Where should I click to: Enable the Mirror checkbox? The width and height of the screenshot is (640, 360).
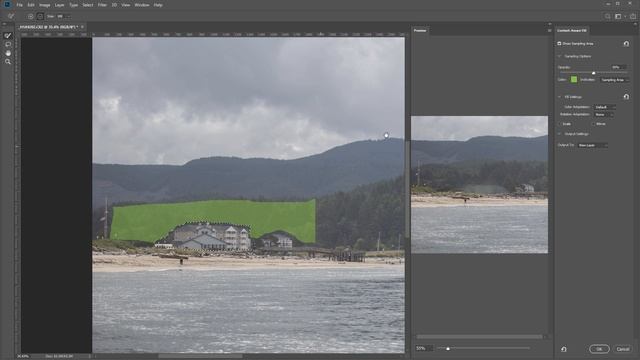click(x=593, y=124)
